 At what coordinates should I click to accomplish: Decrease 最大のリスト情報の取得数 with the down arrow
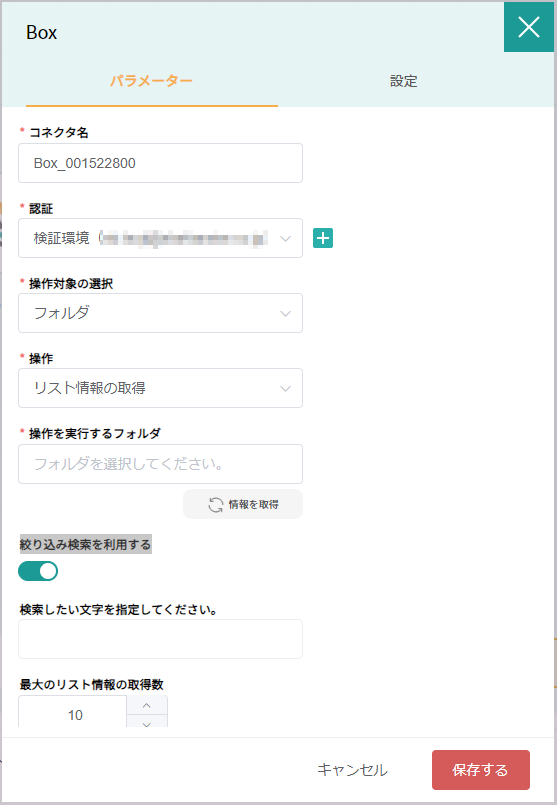click(147, 721)
